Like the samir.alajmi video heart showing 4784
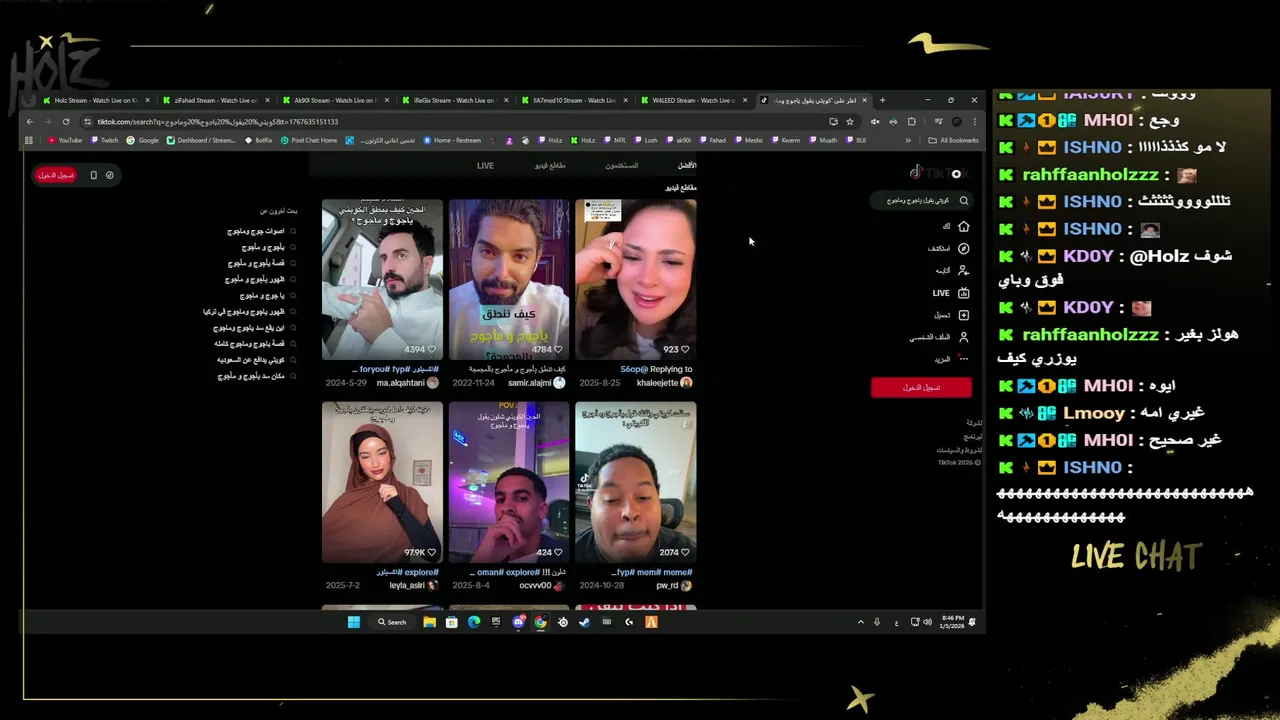The height and width of the screenshot is (720, 1280). 558,350
